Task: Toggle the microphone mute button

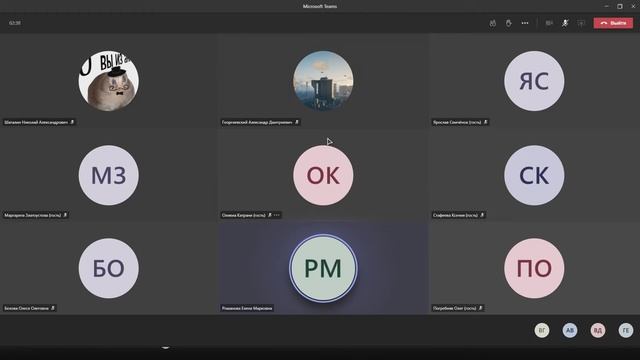Action: pyautogui.click(x=565, y=23)
